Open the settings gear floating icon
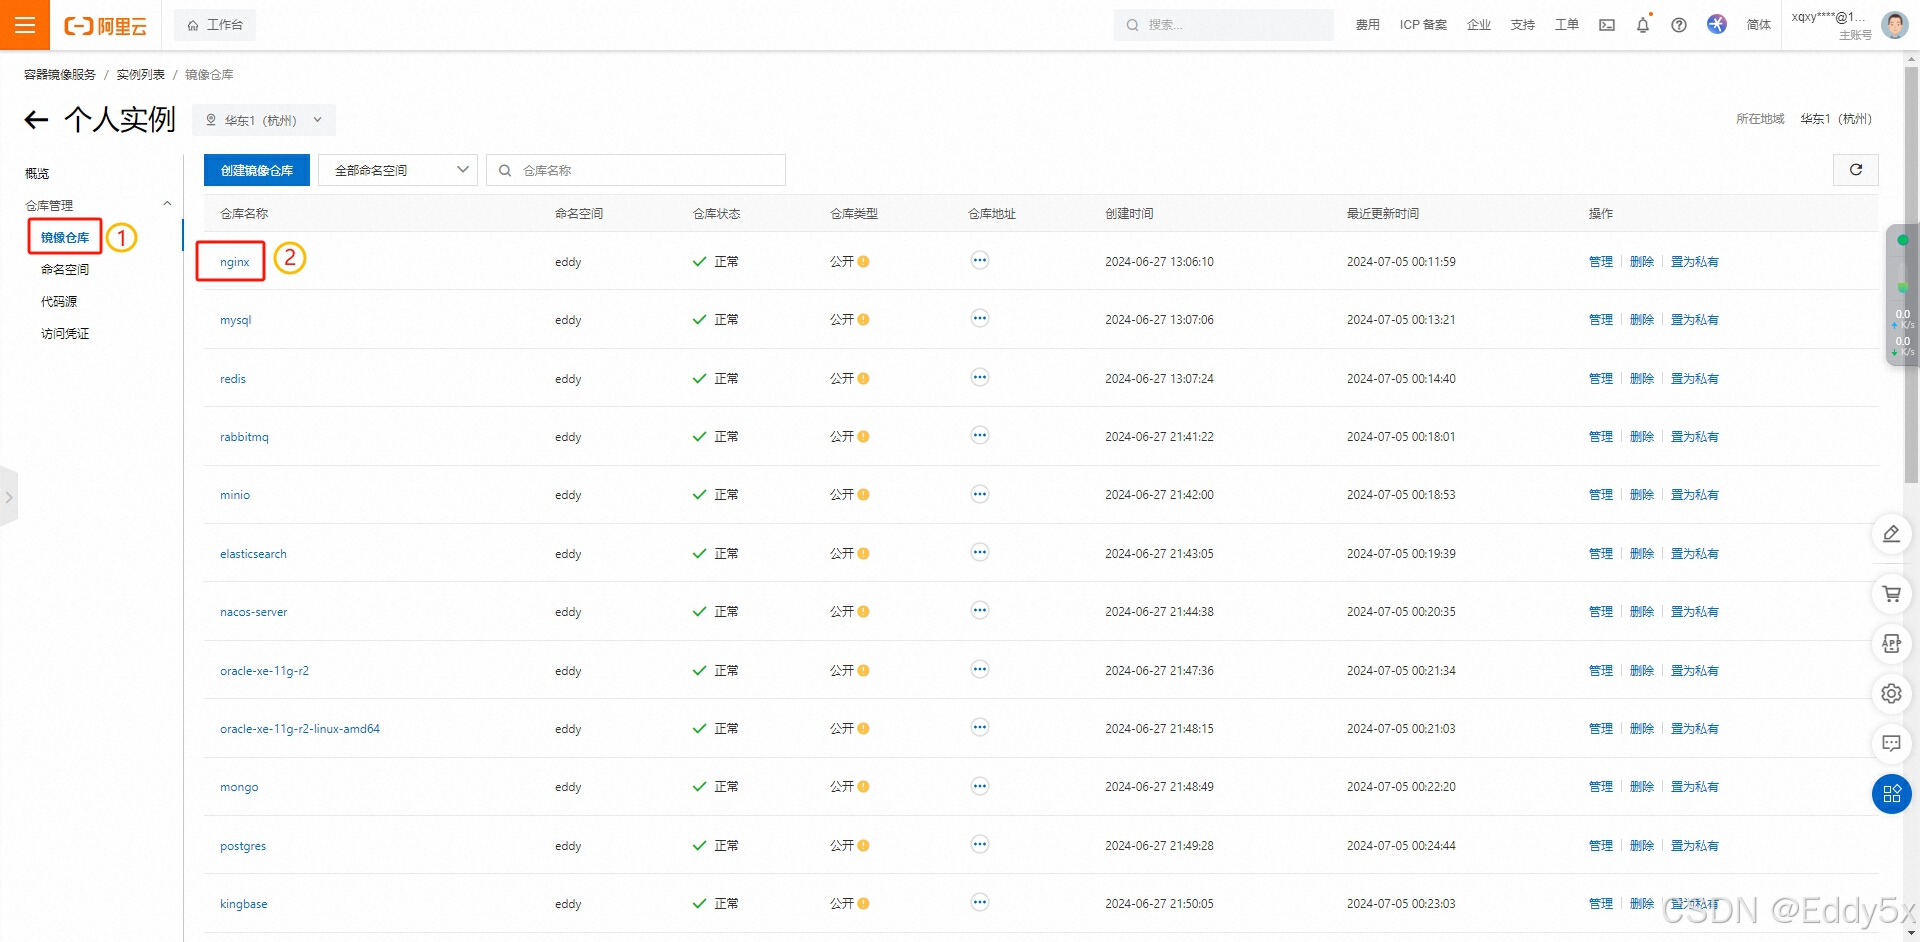The width and height of the screenshot is (1920, 942). [x=1891, y=693]
